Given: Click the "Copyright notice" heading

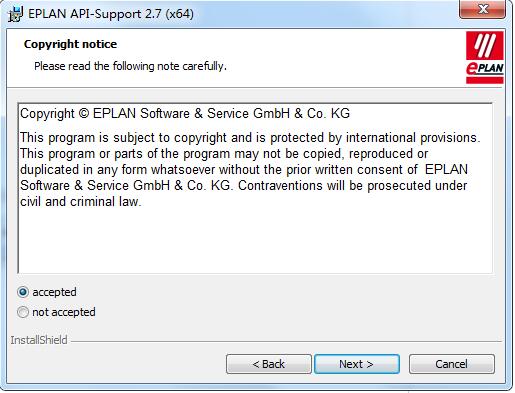Looking at the screenshot, I should (x=70, y=44).
